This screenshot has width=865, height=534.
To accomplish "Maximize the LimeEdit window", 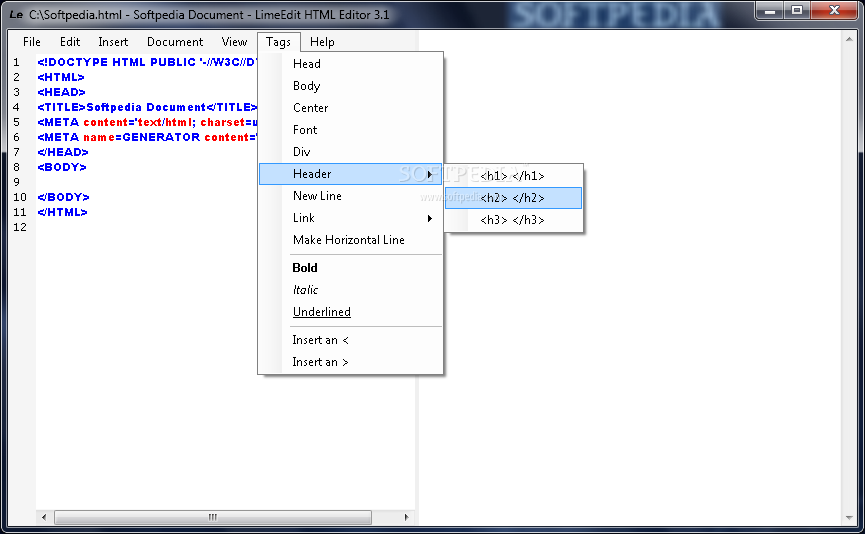I will pos(797,10).
